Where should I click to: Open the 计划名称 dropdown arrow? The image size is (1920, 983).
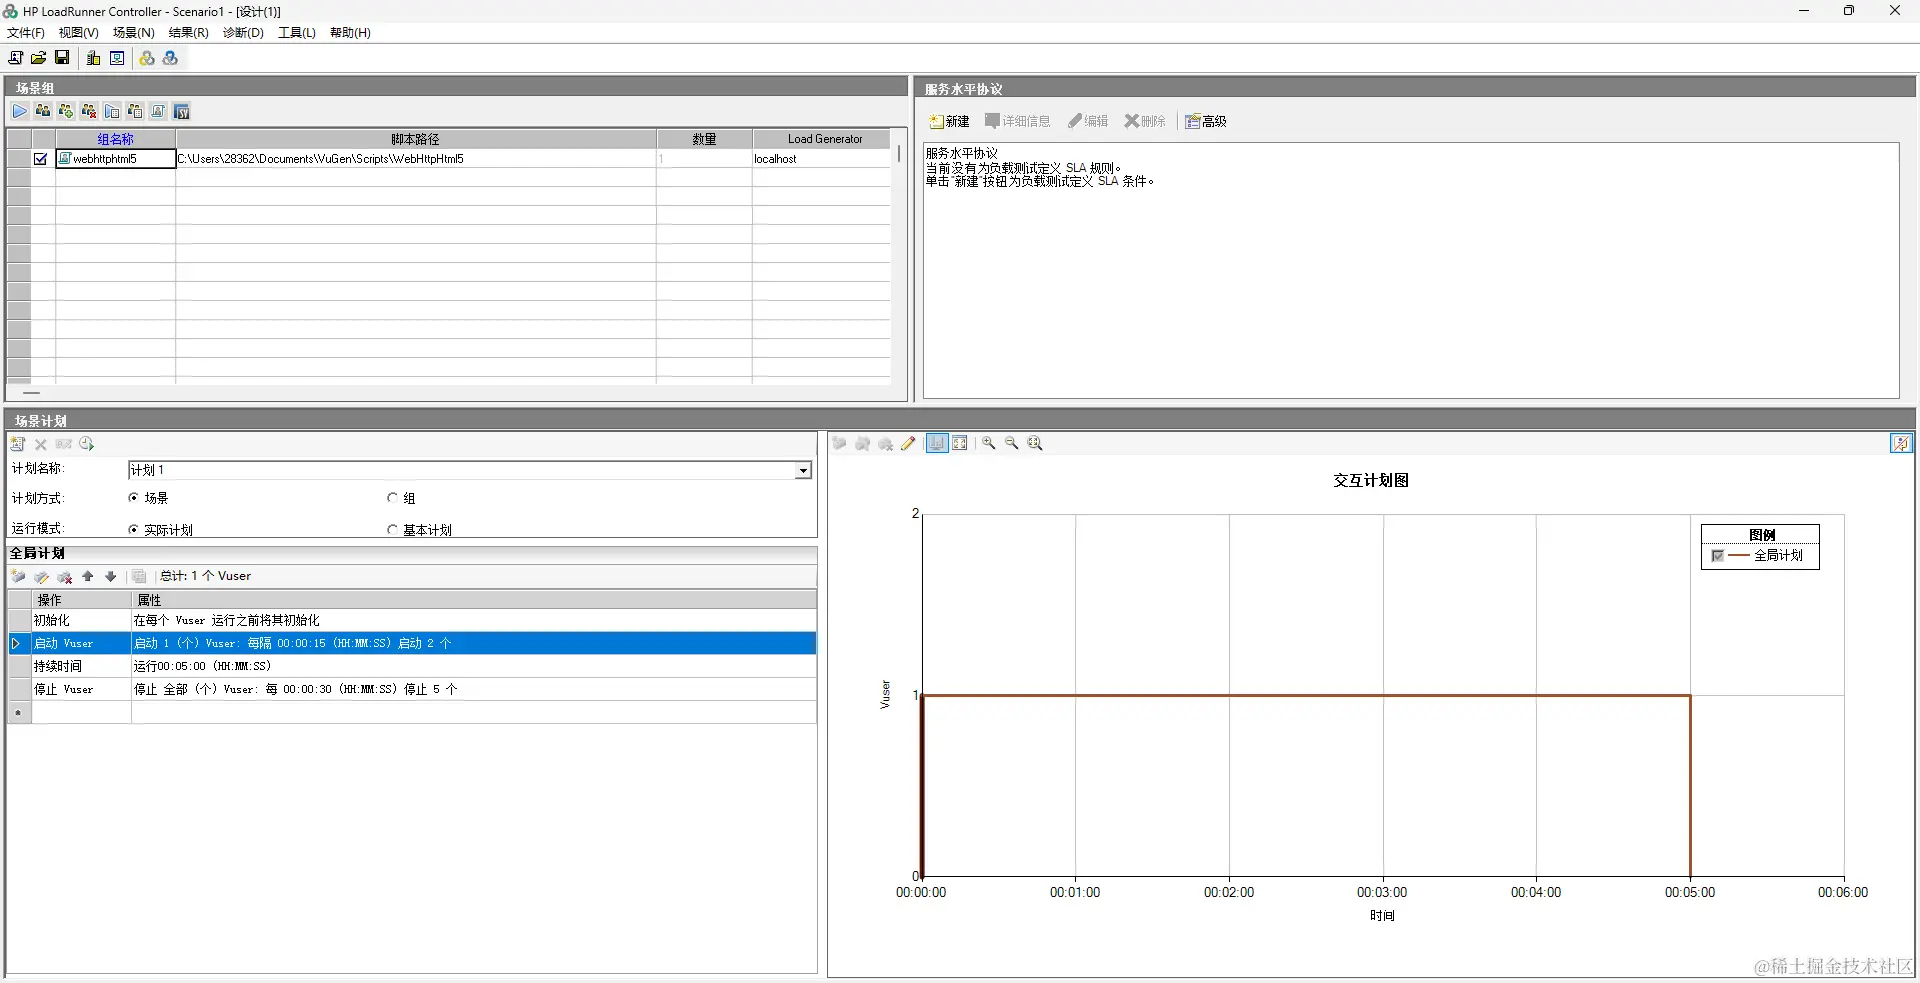803,470
